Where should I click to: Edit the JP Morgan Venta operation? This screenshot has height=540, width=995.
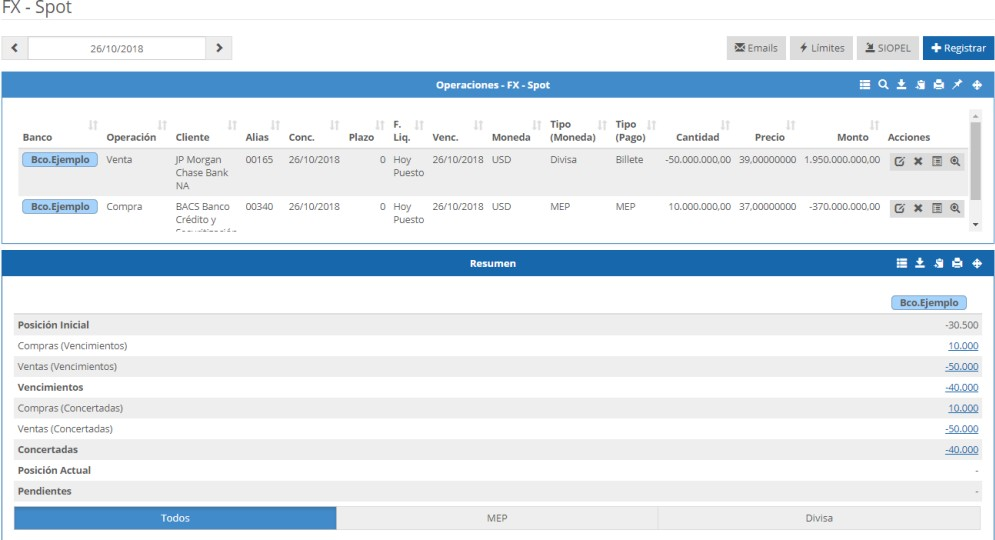[899, 161]
